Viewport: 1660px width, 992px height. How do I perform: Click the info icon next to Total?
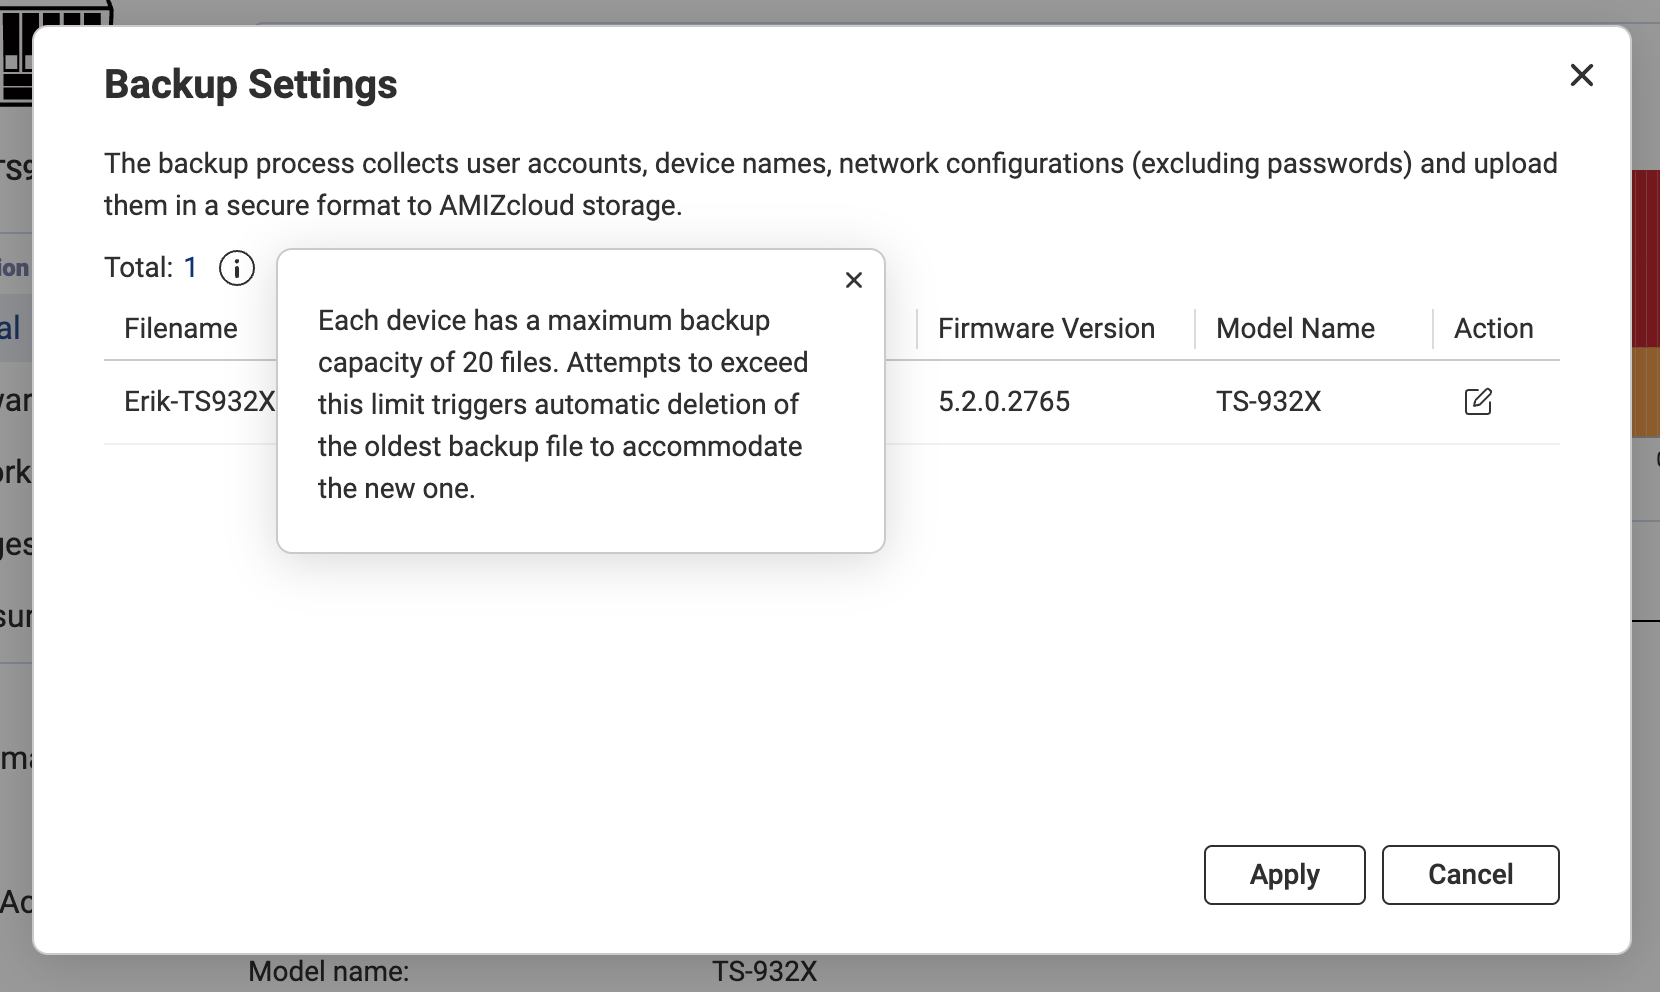237,268
